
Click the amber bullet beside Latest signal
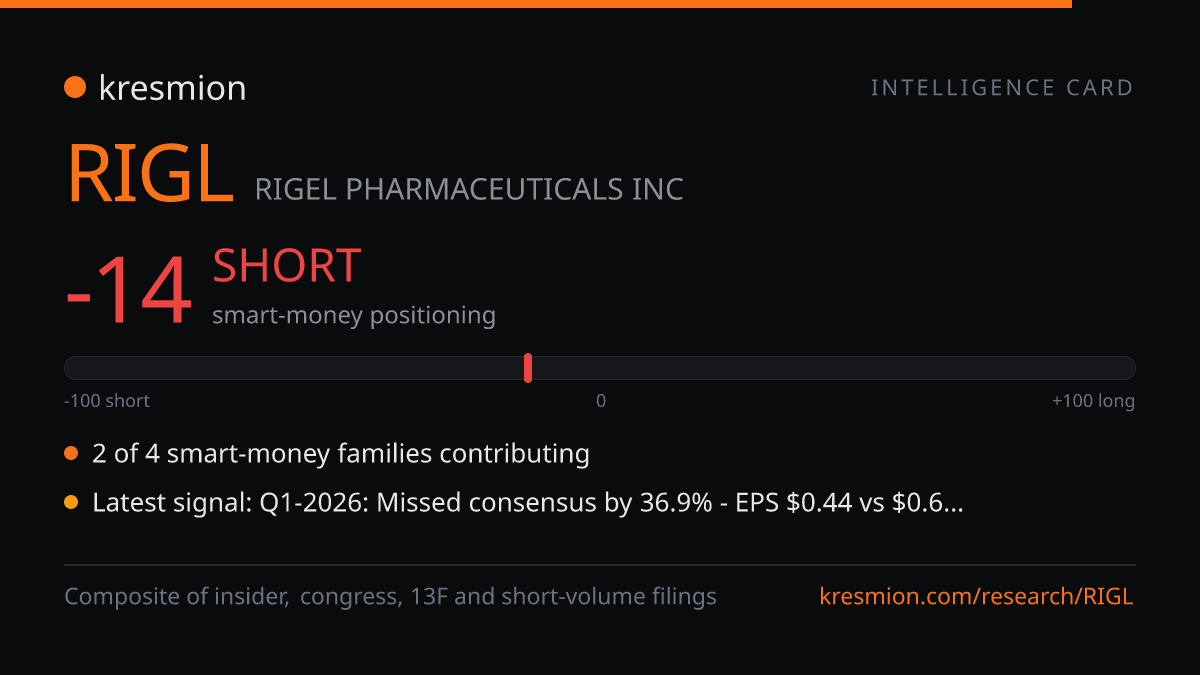pyautogui.click(x=71, y=503)
